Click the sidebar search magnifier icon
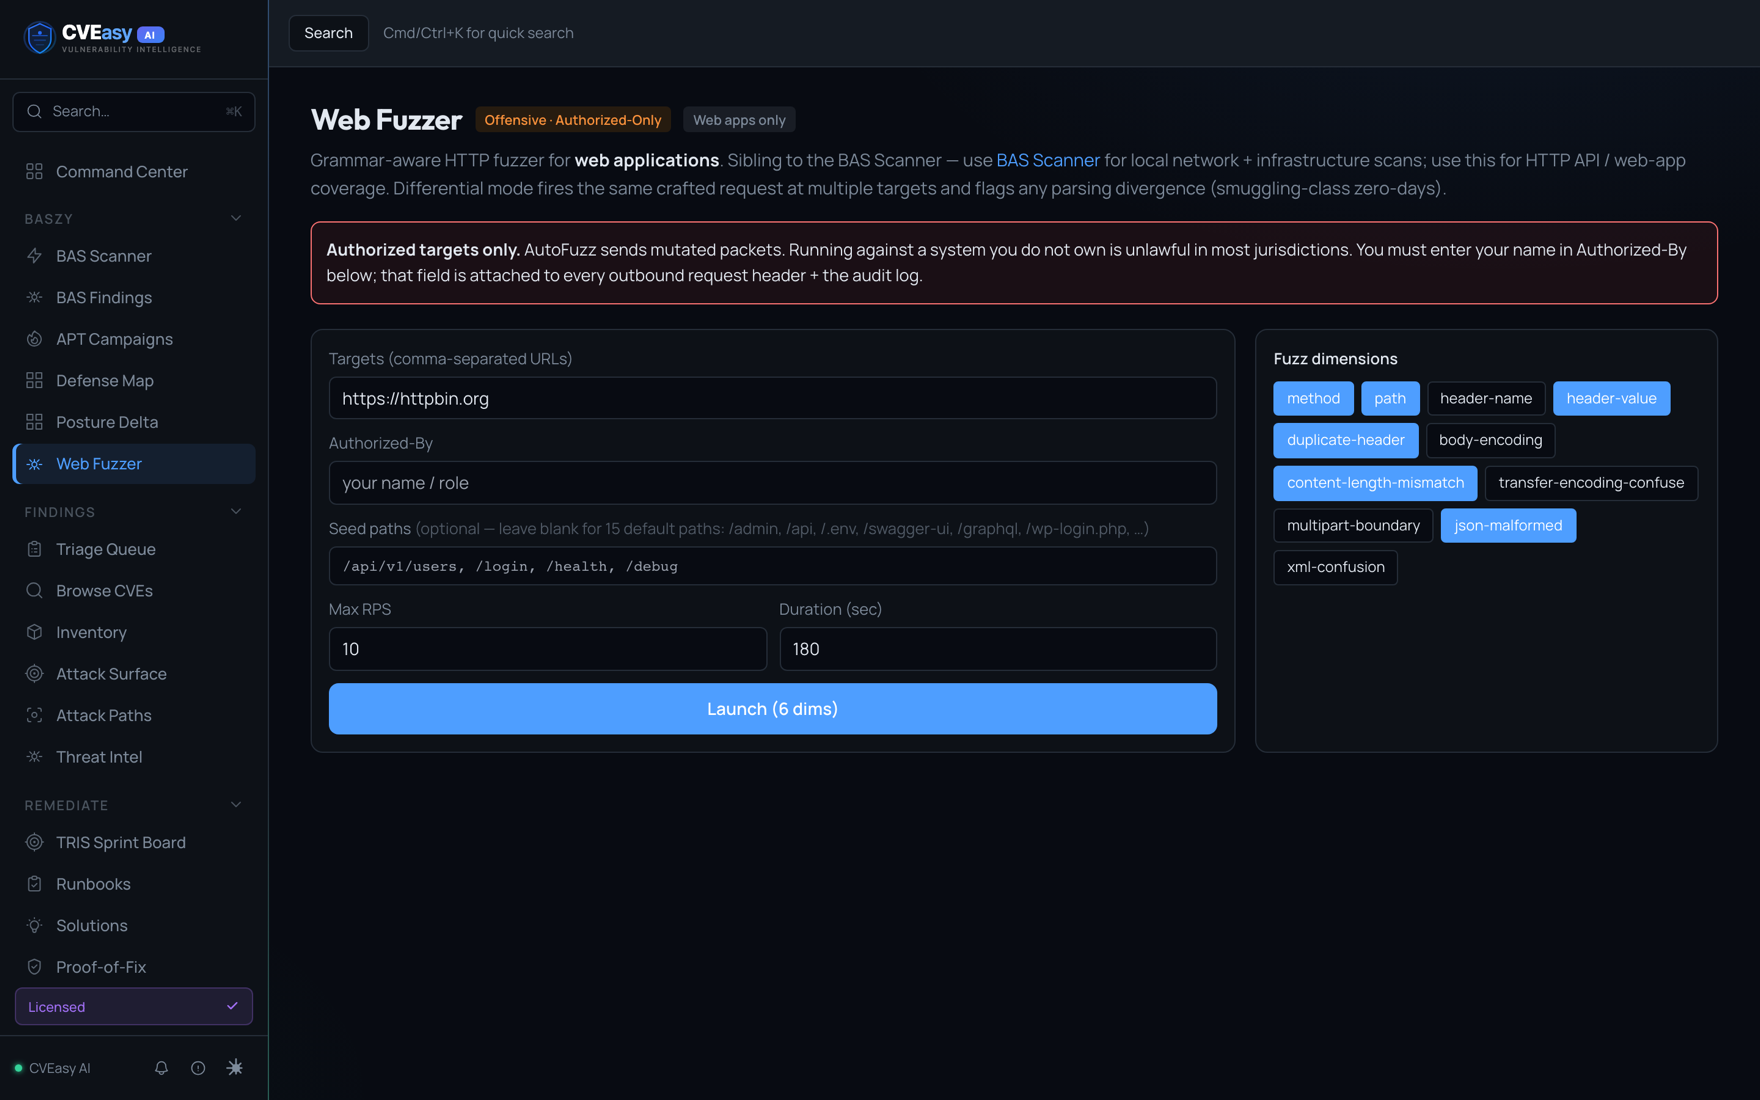 35,111
